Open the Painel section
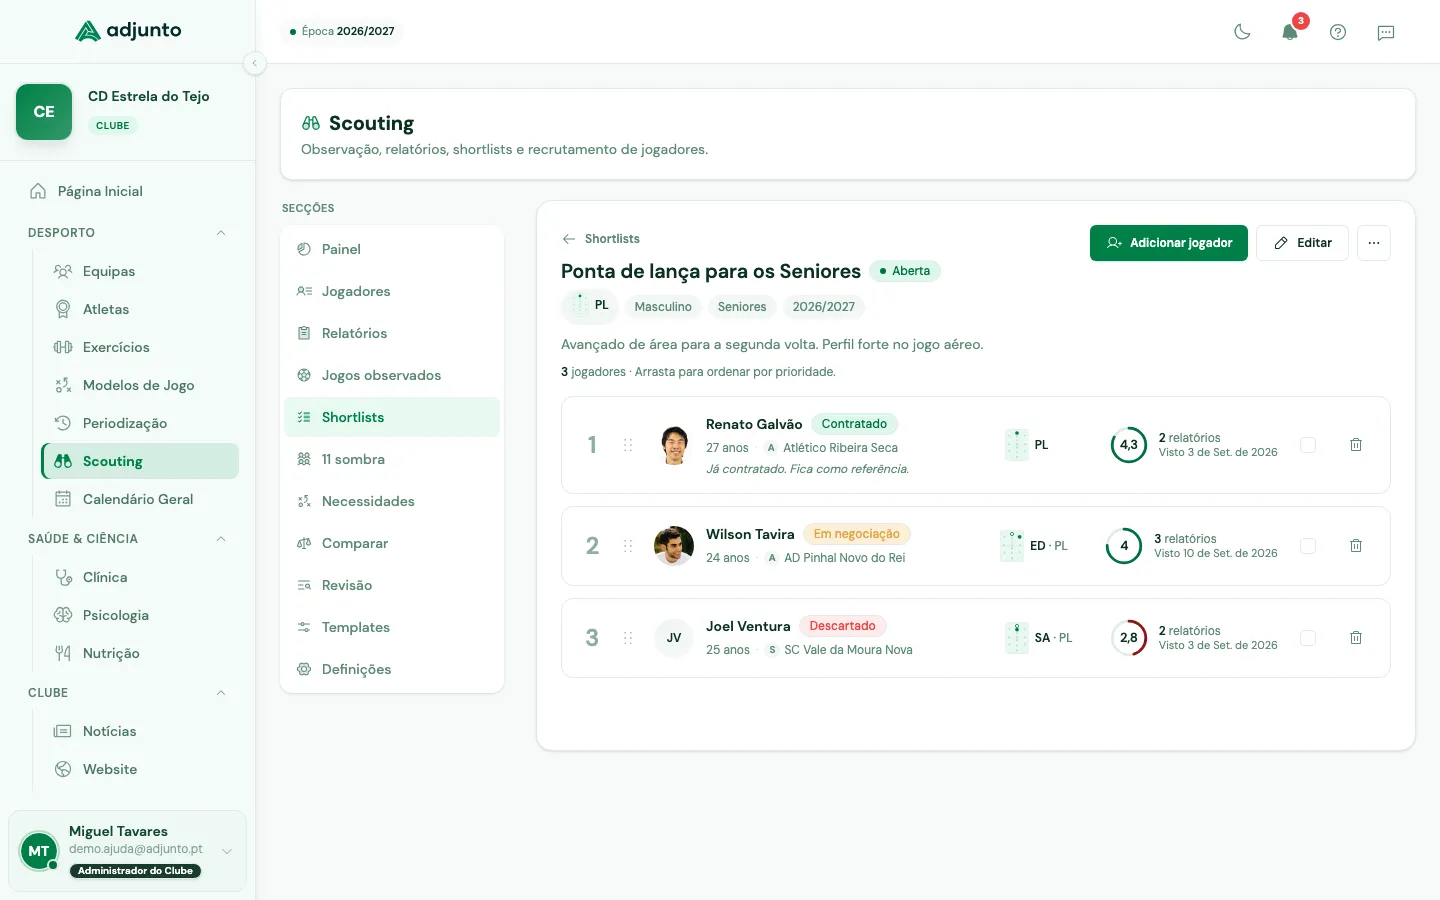The image size is (1440, 900). click(392, 249)
